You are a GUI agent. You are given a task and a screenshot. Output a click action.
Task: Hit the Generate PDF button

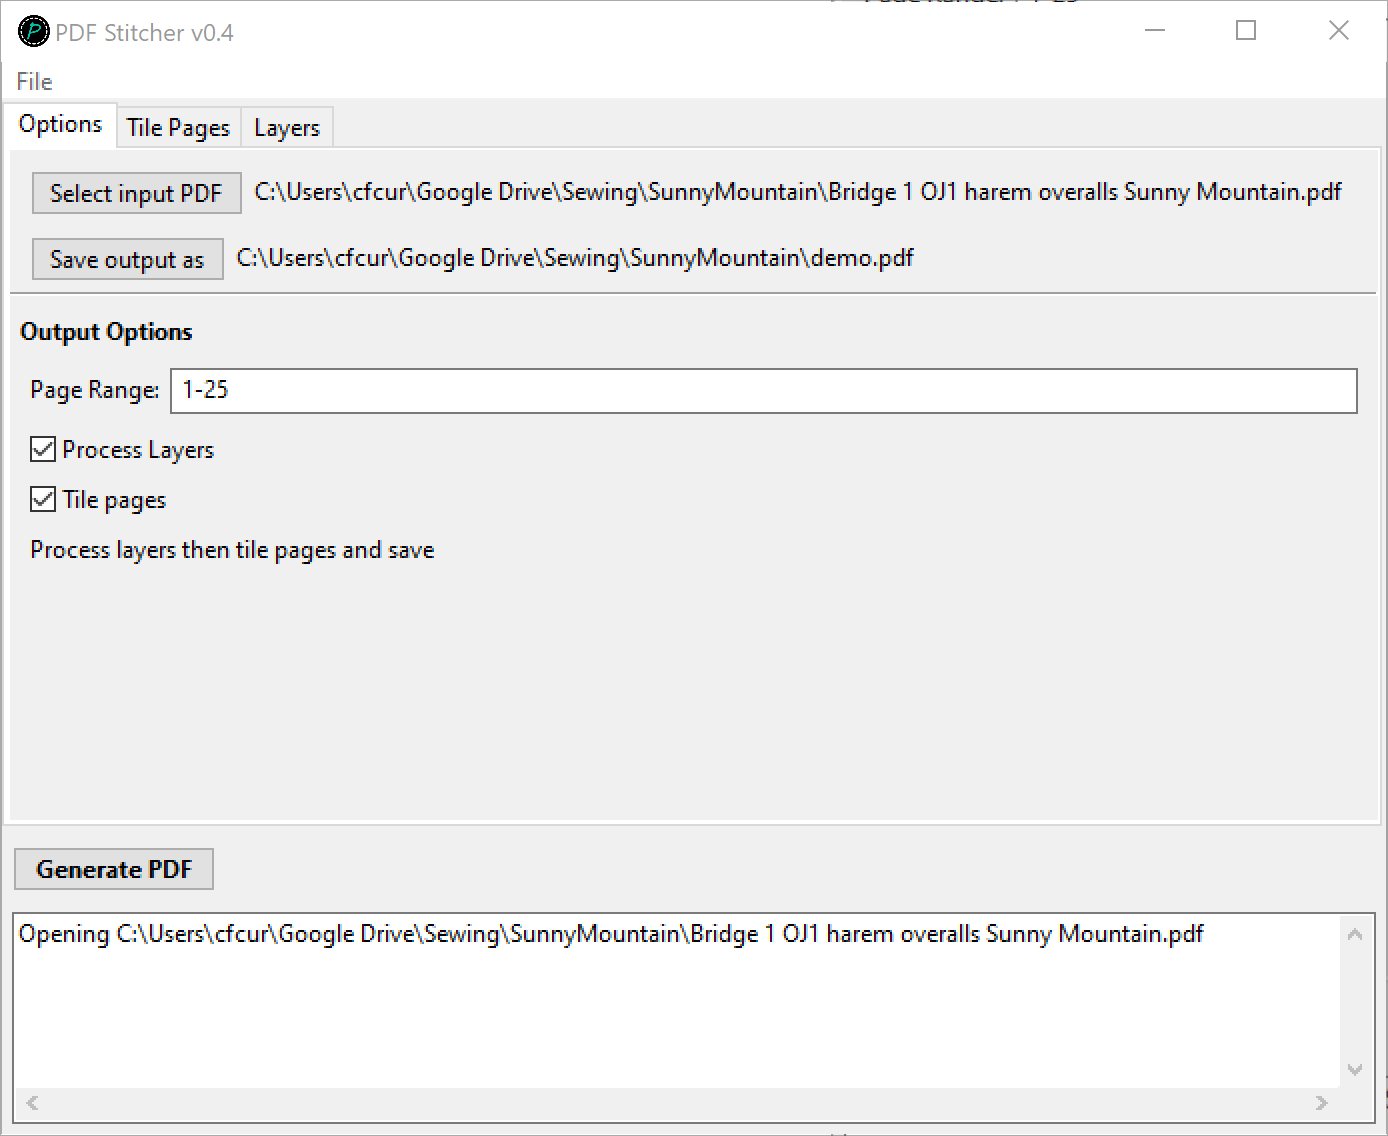(114, 869)
